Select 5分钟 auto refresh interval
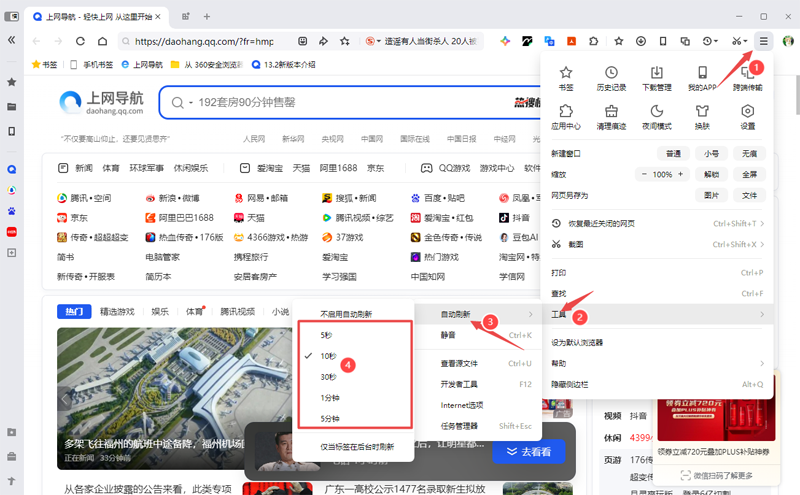The width and height of the screenshot is (800, 495). (355, 418)
